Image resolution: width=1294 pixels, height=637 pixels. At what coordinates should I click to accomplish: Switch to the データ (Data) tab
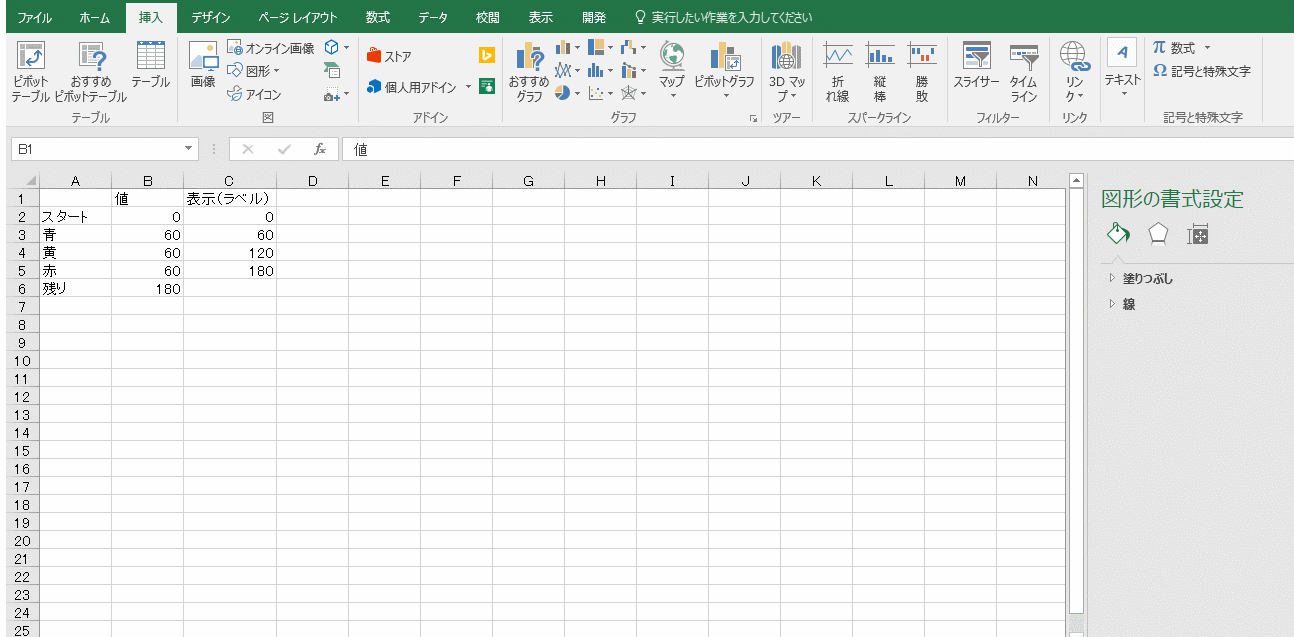click(433, 18)
